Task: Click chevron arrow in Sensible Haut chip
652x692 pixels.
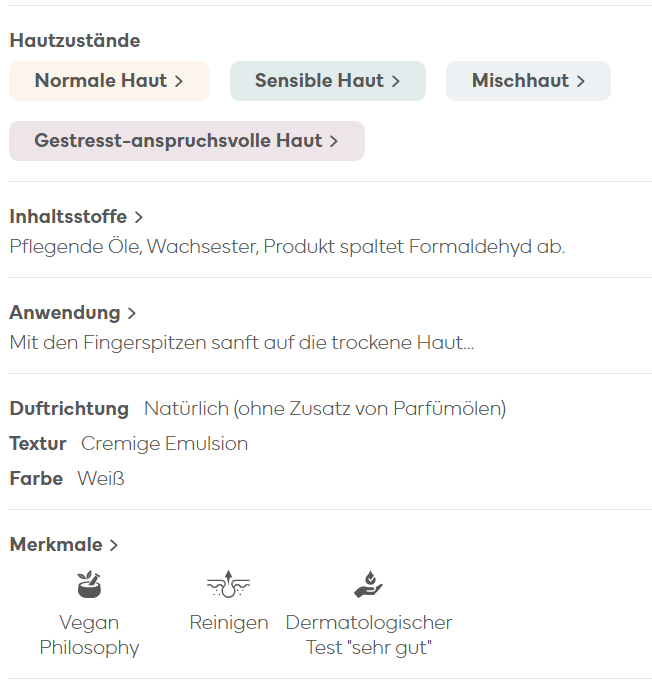Action: (x=396, y=81)
